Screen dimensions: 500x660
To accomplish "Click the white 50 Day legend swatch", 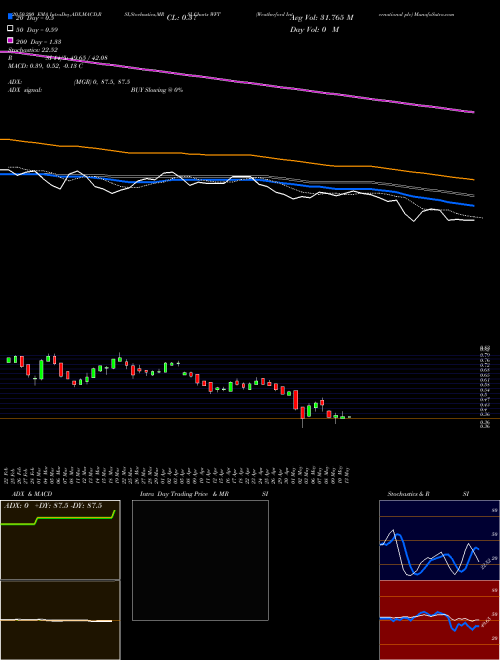I will [x=10, y=29].
